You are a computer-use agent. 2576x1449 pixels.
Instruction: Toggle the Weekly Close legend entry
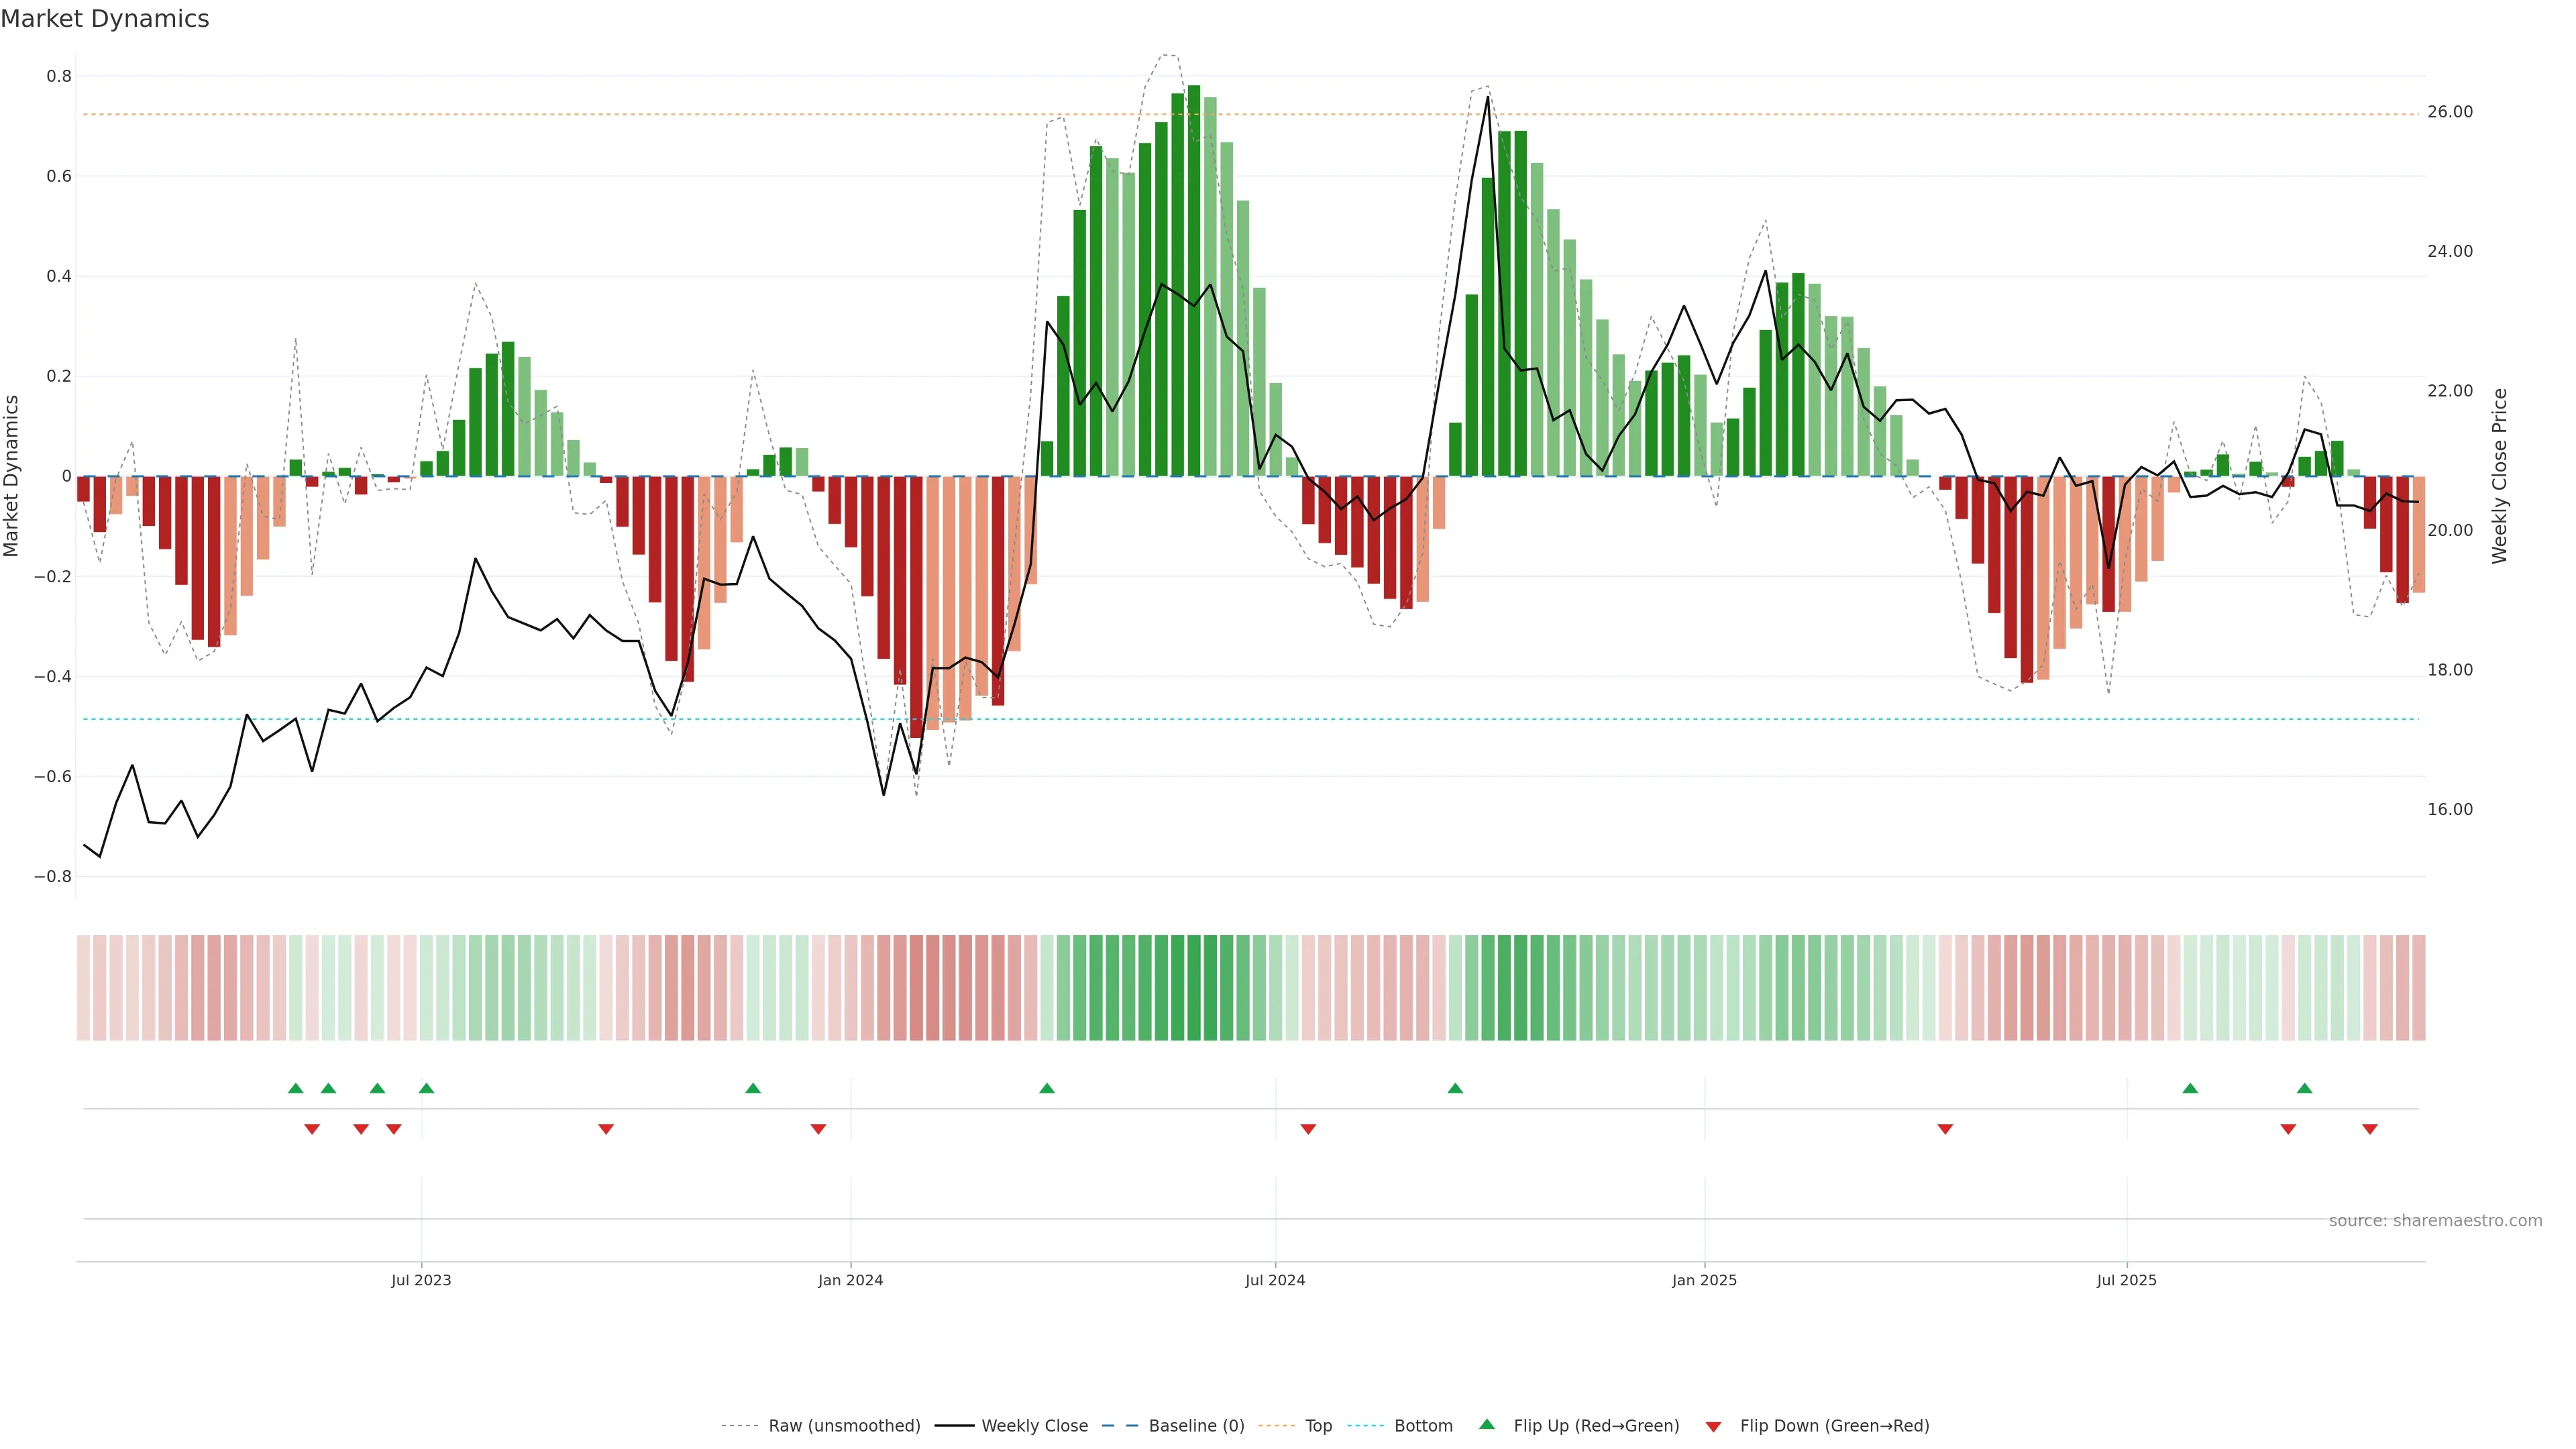click(1034, 1425)
